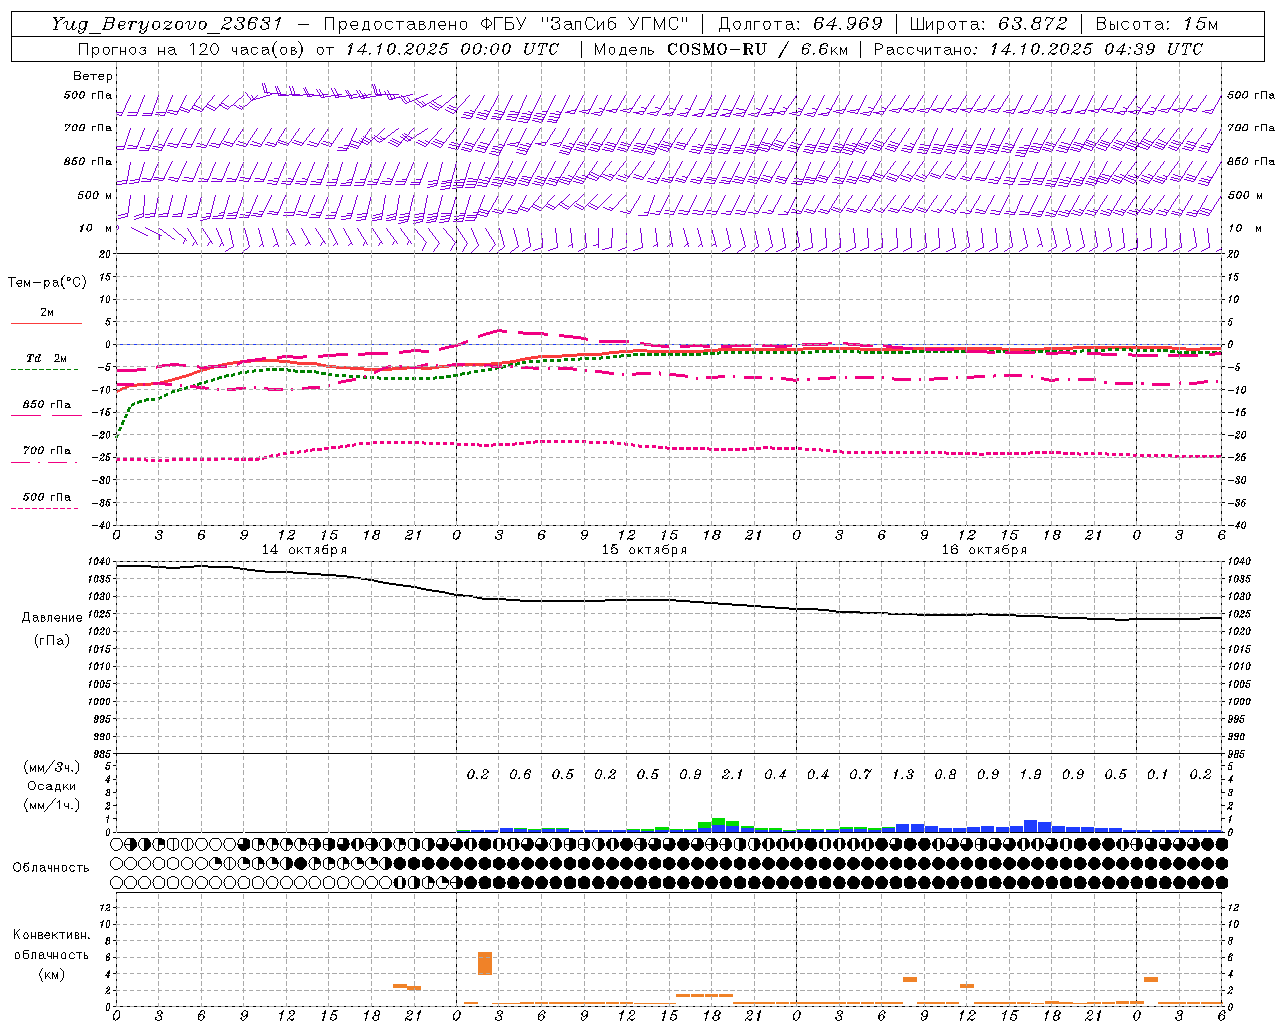This screenshot has width=1280, height=1024.
Task: Click the tallest orange convective cloud bar
Action: [x=485, y=963]
